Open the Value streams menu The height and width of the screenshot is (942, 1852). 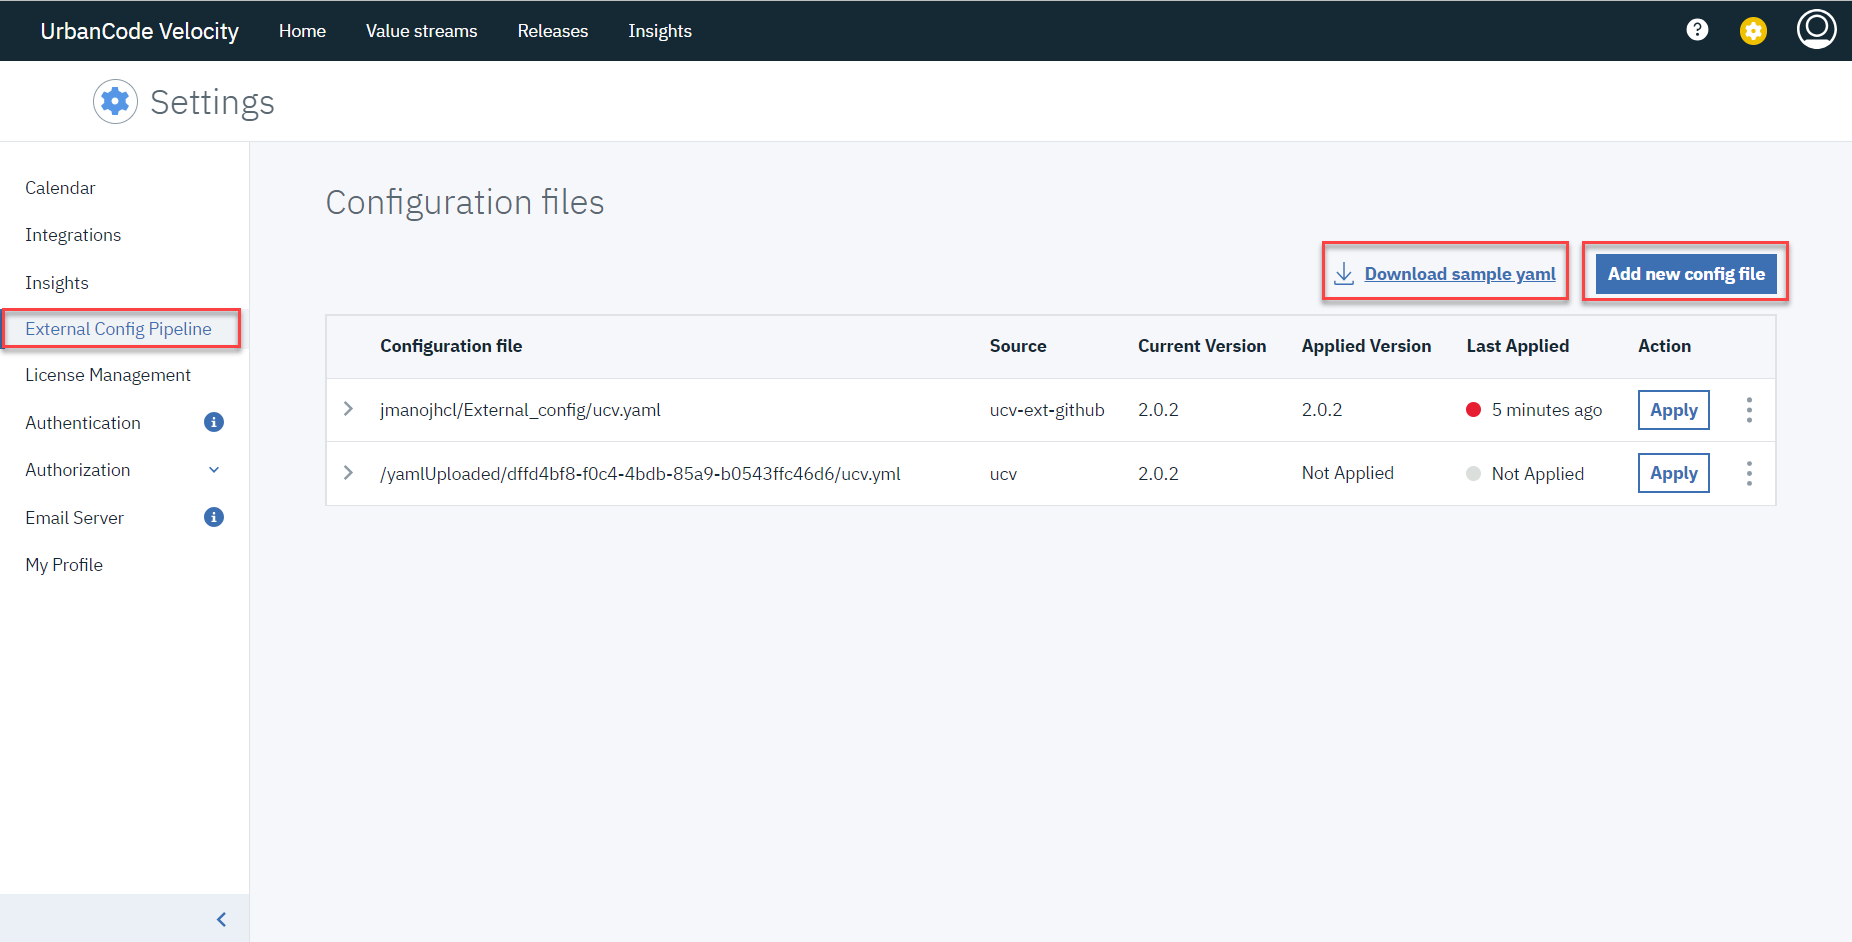coord(421,31)
